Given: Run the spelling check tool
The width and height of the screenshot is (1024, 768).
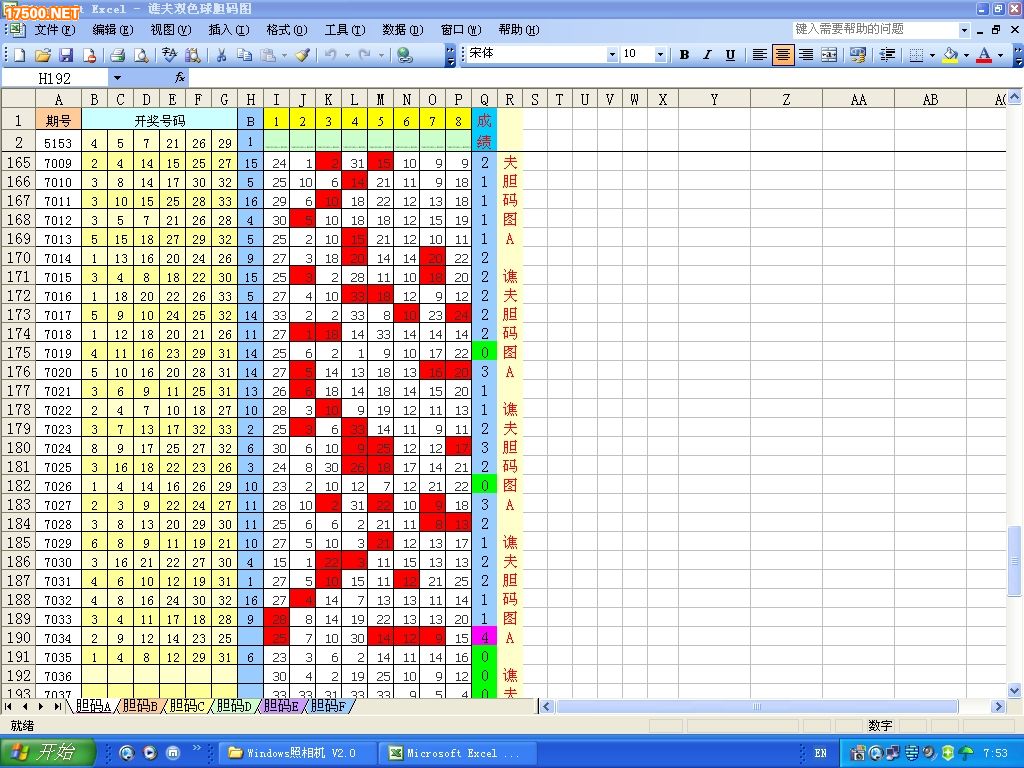Looking at the screenshot, I should click(169, 56).
